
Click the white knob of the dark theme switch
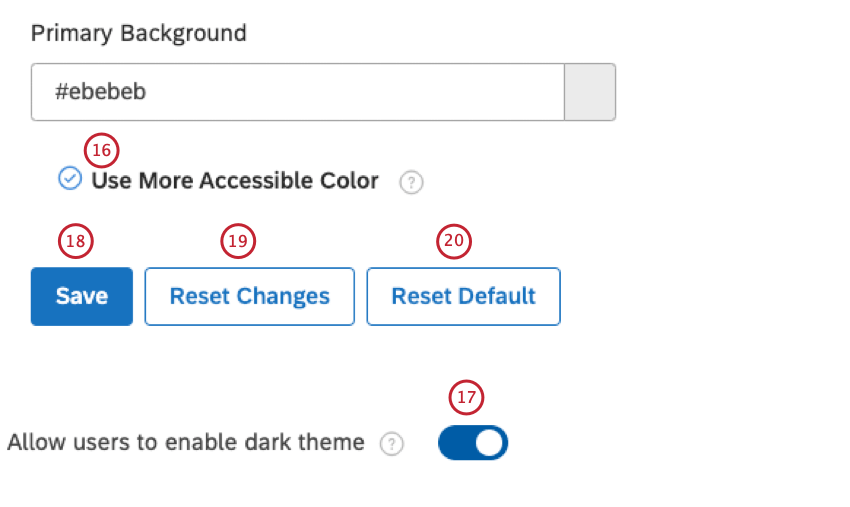pyautogui.click(x=489, y=443)
